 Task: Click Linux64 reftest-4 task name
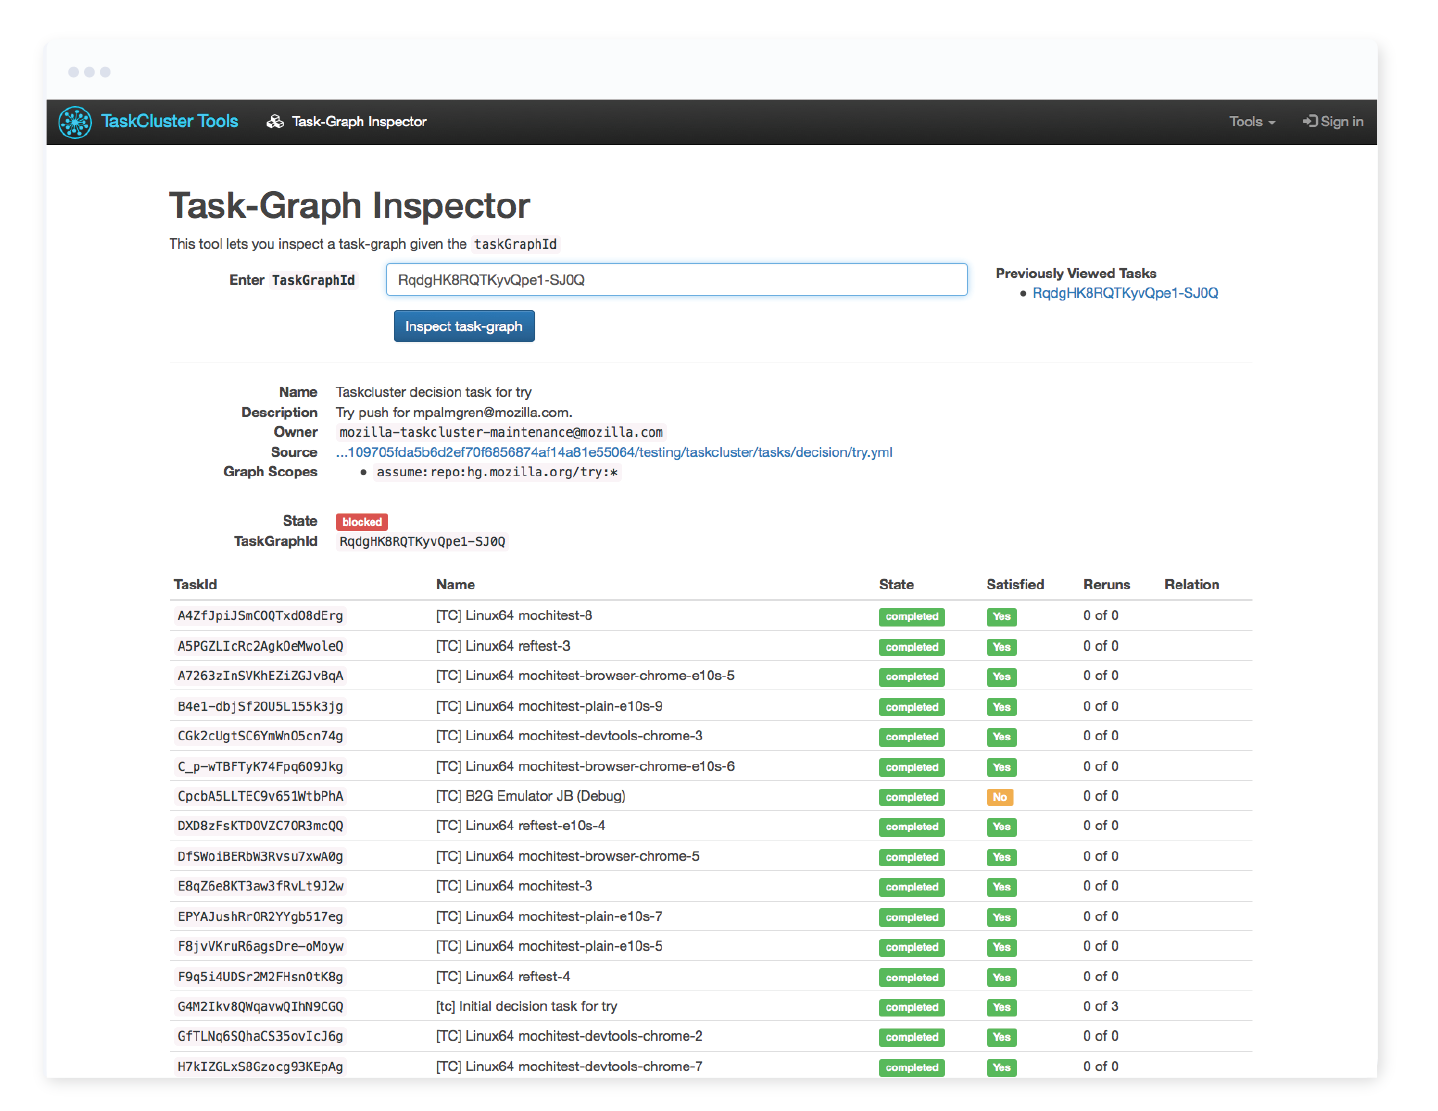(503, 976)
